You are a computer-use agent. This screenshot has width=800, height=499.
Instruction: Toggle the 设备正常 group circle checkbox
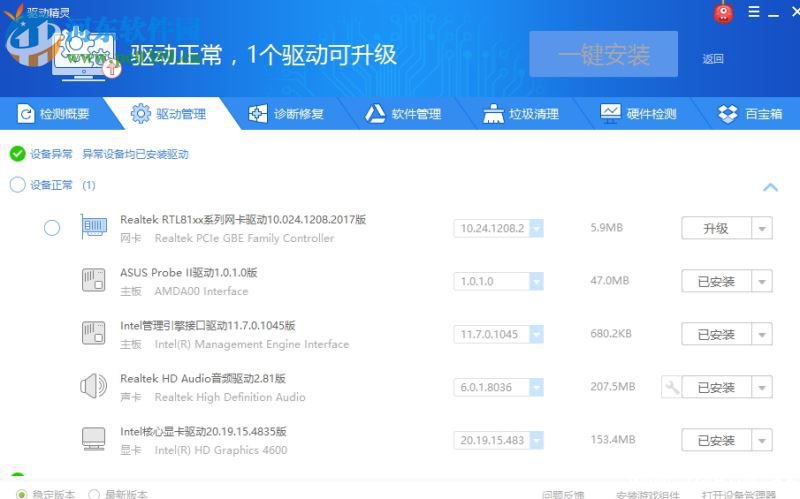click(x=17, y=185)
